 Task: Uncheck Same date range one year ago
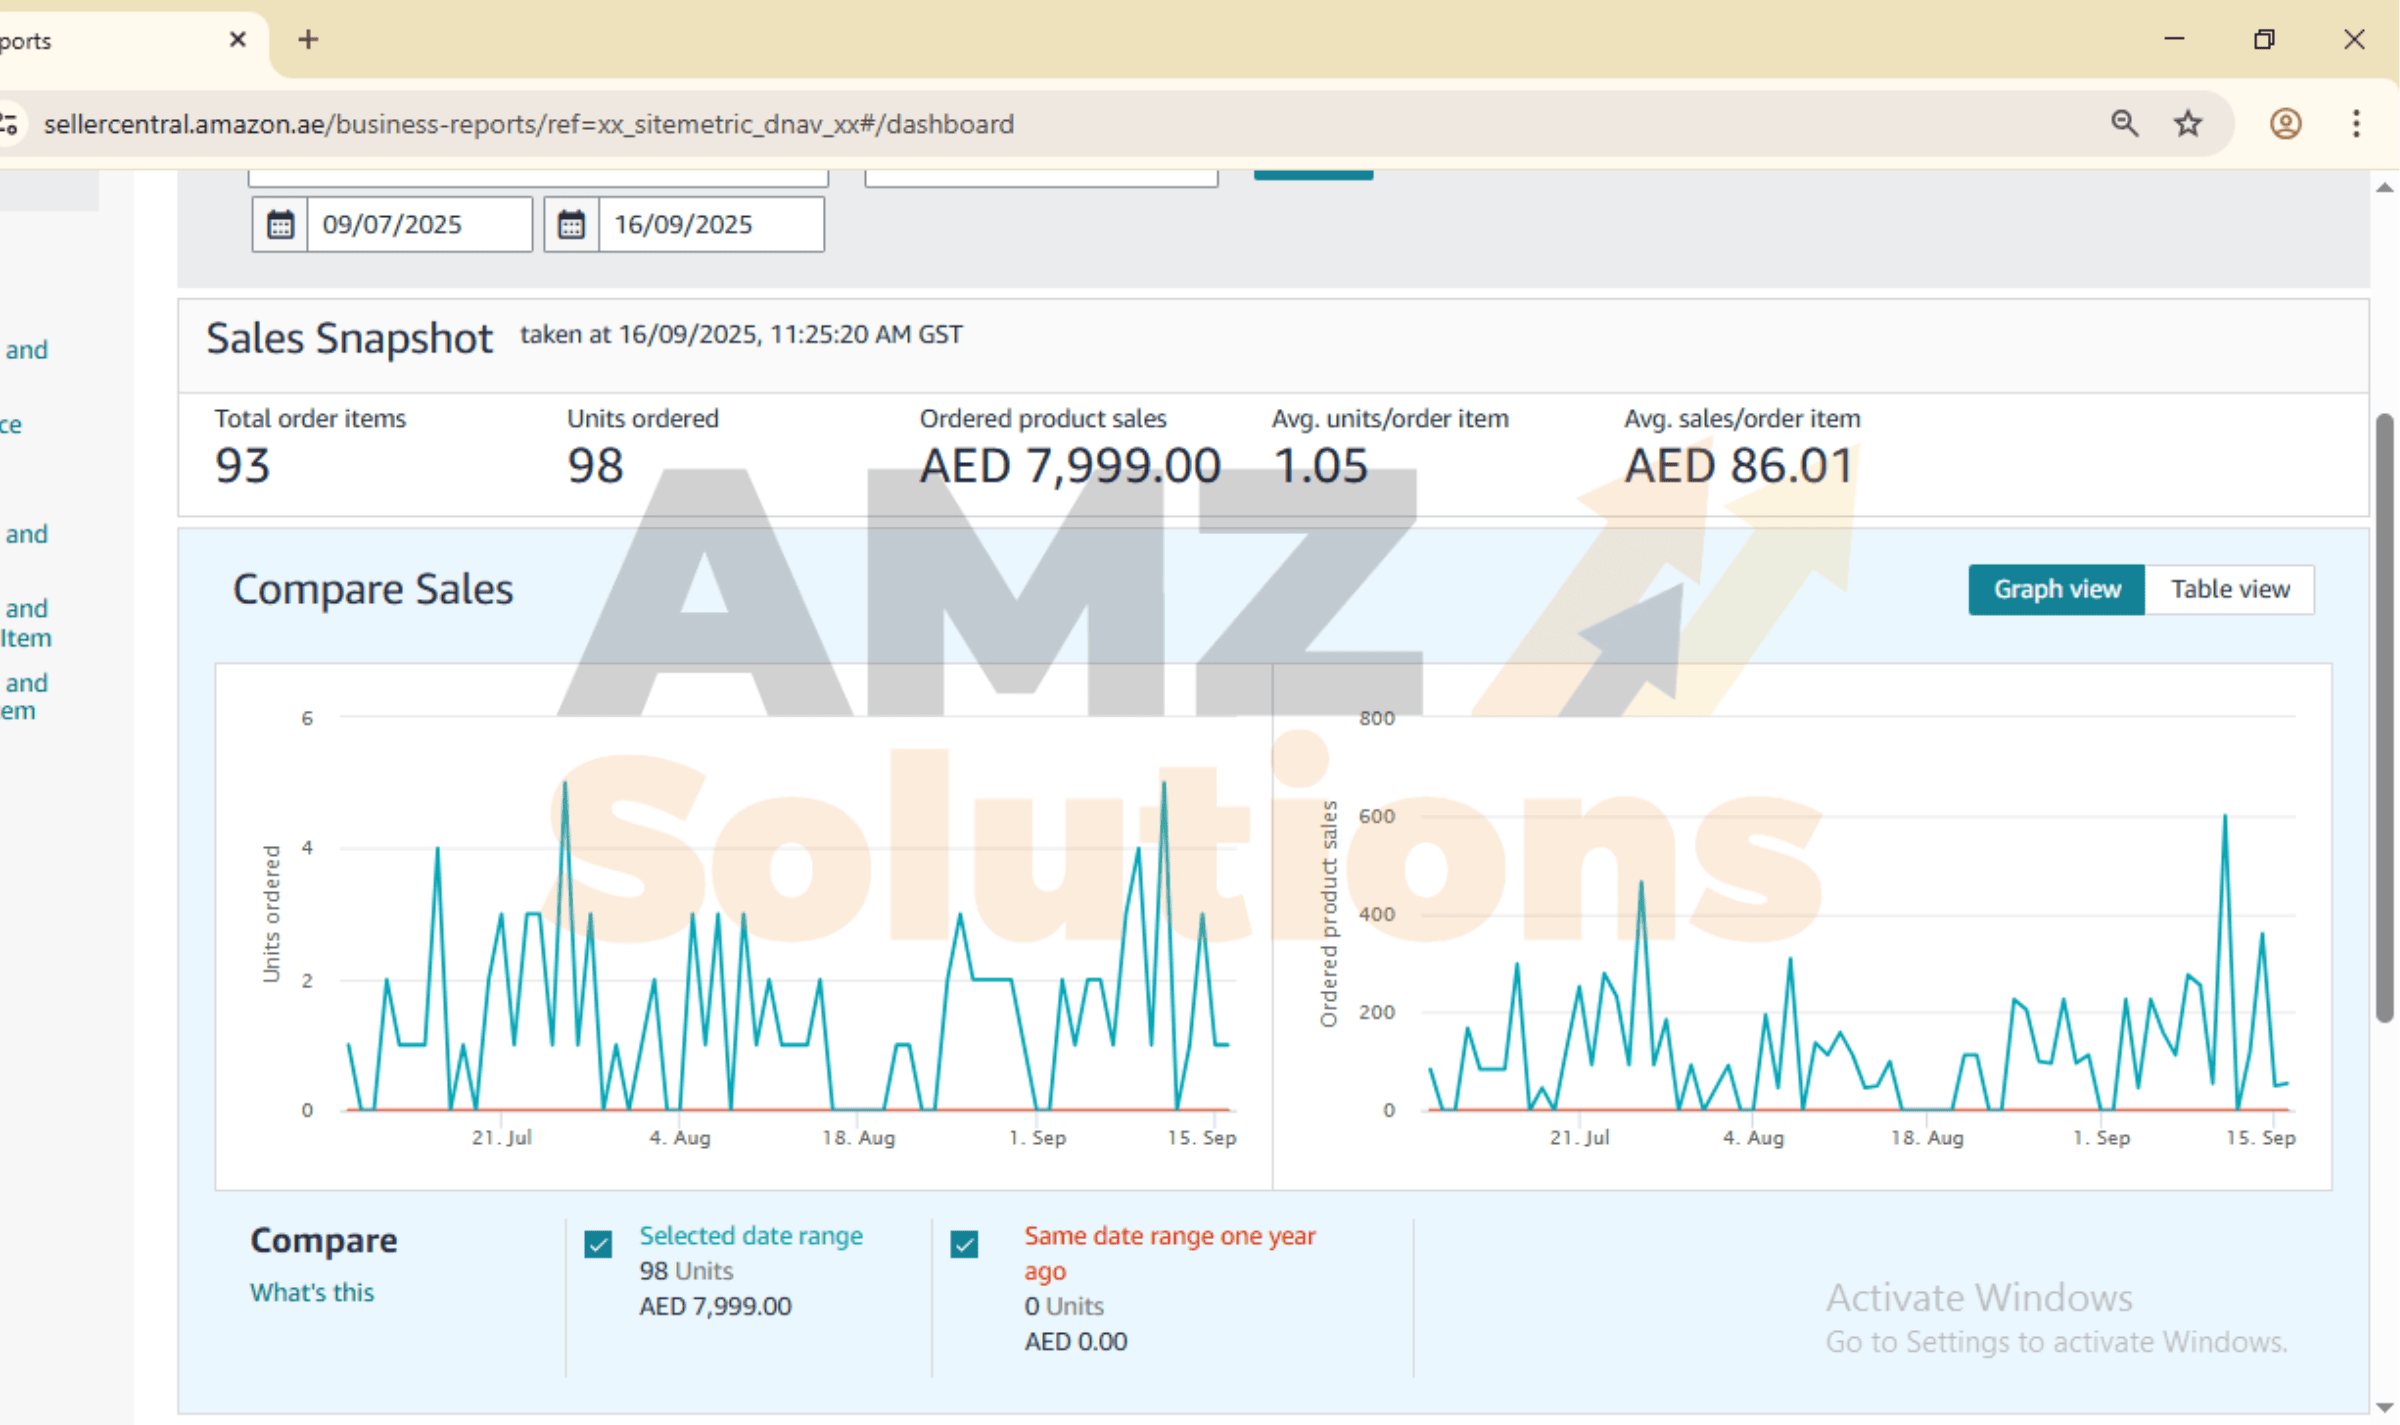point(964,1244)
